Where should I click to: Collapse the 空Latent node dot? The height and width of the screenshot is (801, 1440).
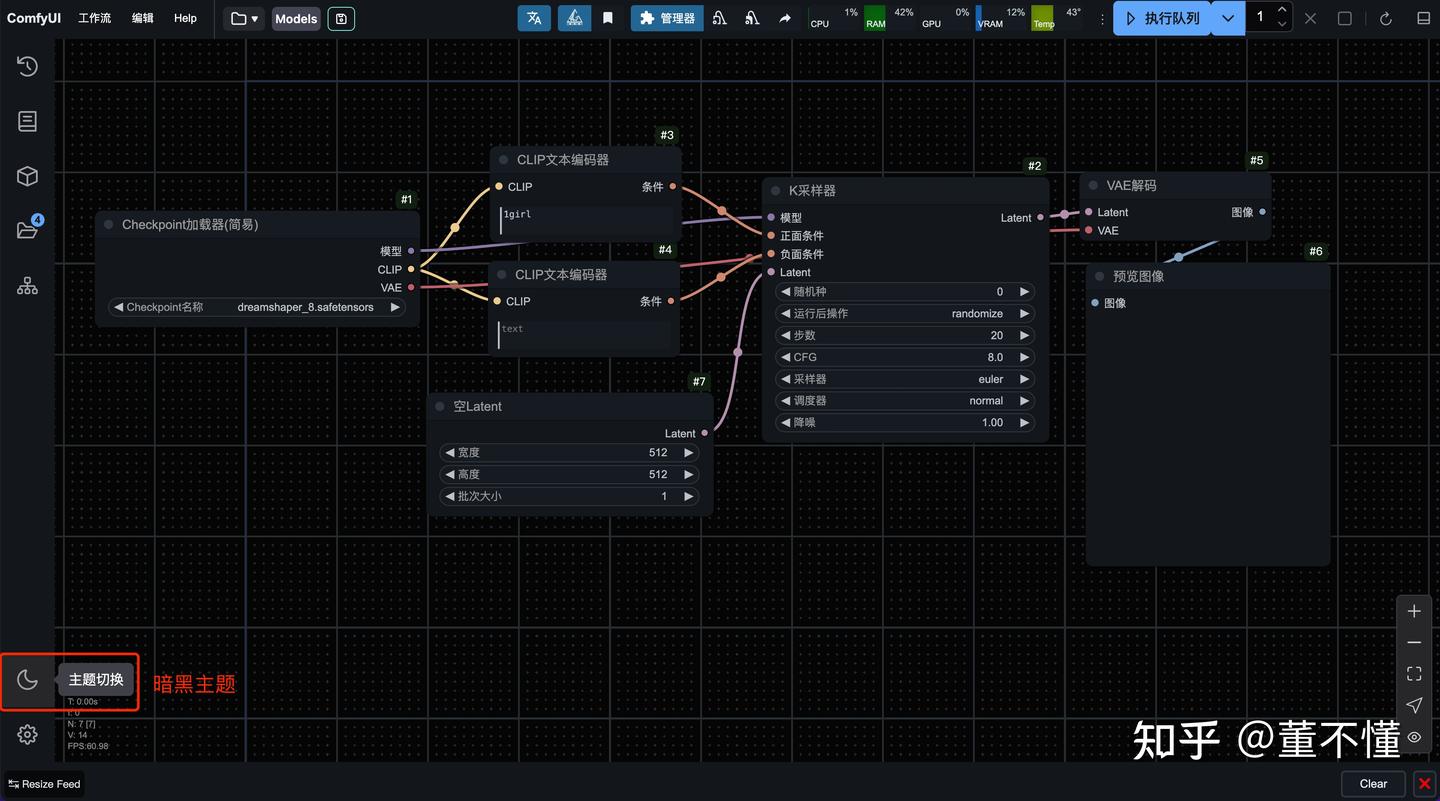coord(440,407)
